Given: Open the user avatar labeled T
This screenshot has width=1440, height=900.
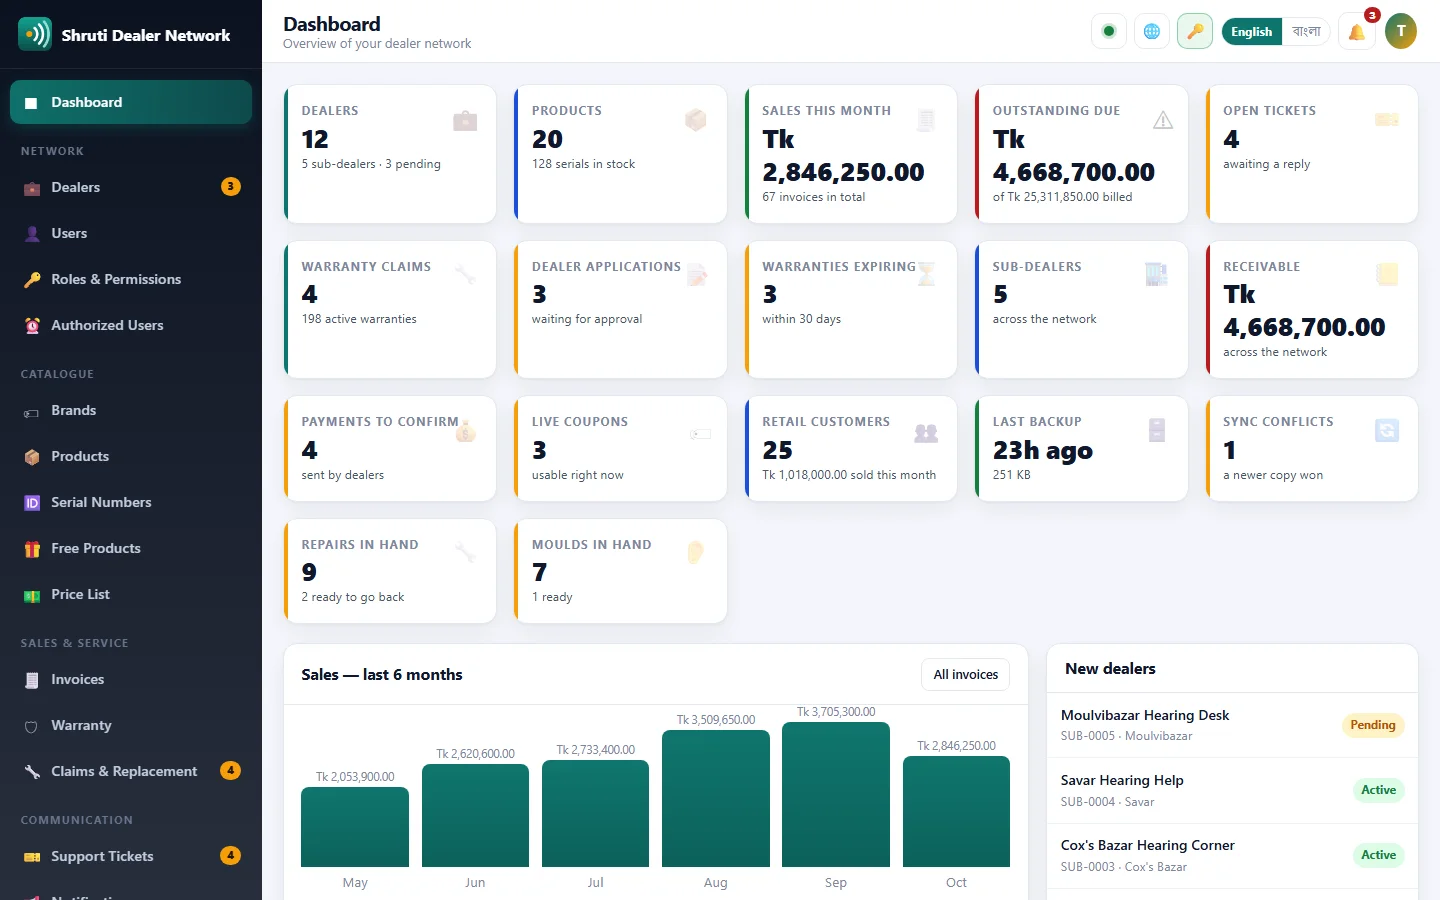Looking at the screenshot, I should [1401, 31].
